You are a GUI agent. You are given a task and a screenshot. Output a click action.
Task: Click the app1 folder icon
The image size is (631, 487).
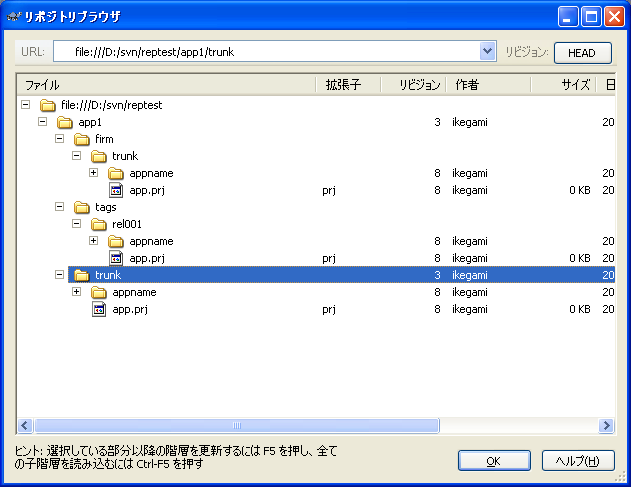pyautogui.click(x=65, y=122)
